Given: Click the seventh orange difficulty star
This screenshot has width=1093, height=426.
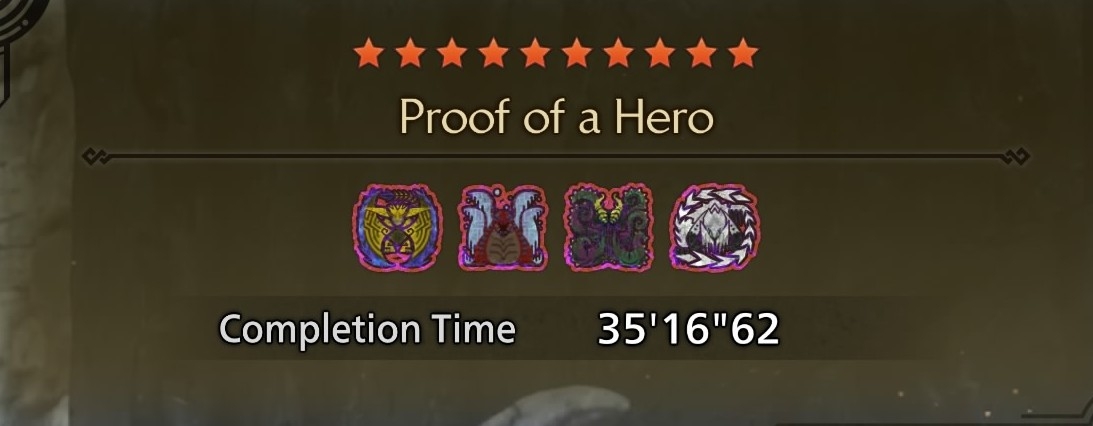Looking at the screenshot, I should coord(618,53).
